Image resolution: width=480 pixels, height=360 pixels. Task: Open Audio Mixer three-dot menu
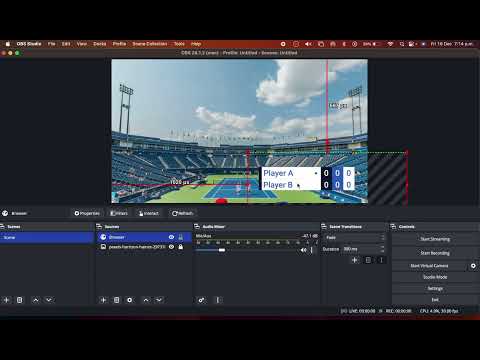(x=217, y=300)
